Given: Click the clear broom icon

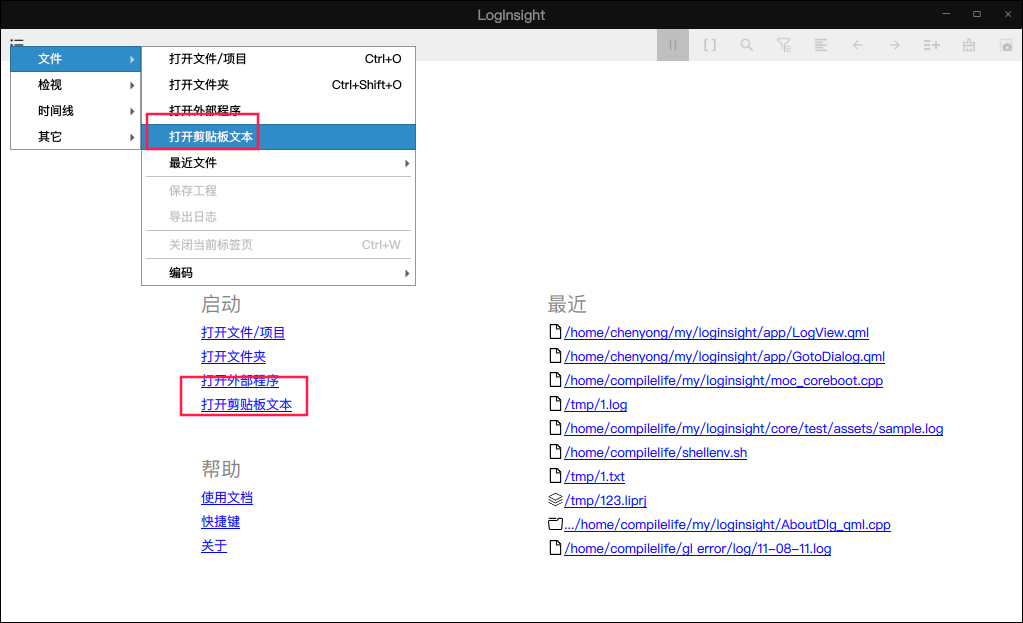Looking at the screenshot, I should click(969, 45).
